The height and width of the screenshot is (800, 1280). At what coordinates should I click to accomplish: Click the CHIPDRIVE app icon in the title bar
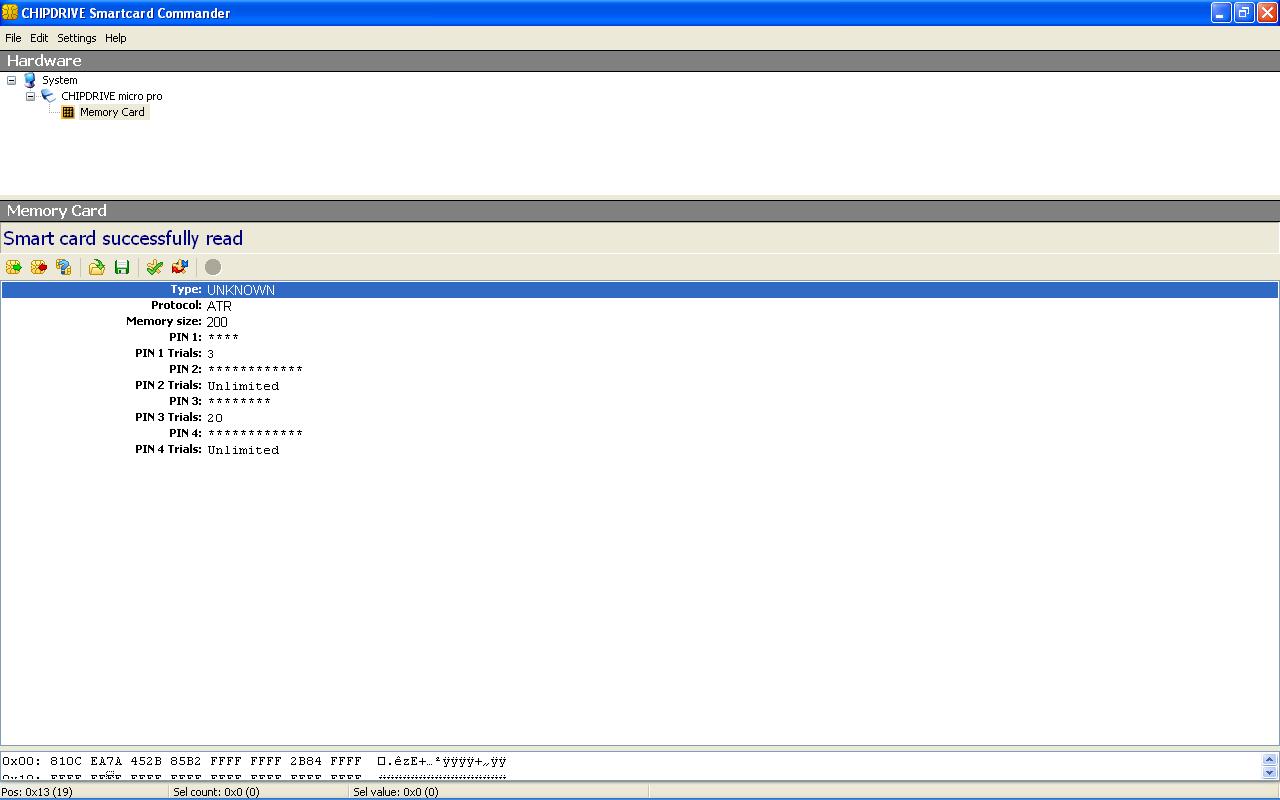pos(10,13)
